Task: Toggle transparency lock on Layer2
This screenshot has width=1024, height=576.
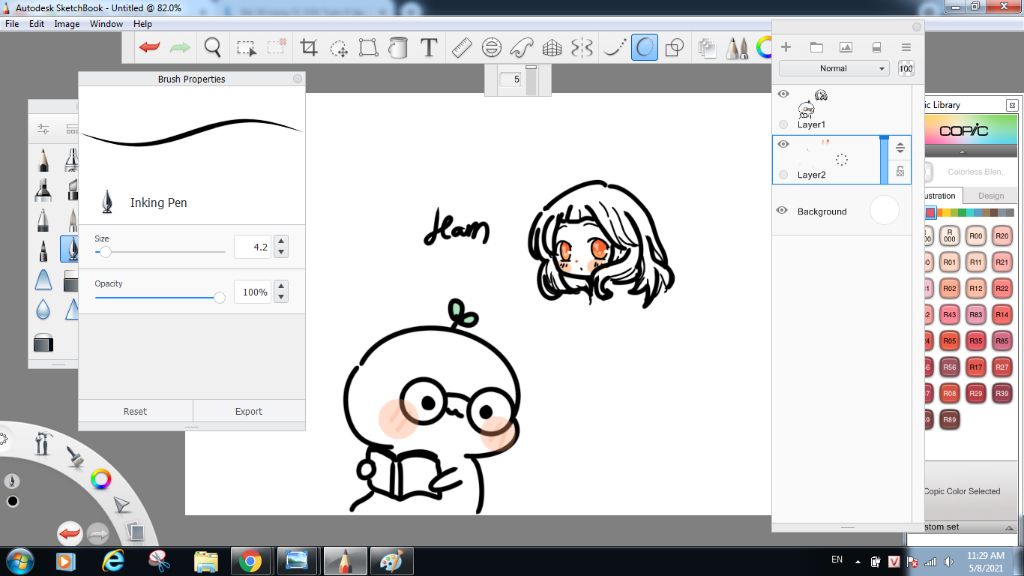Action: tap(900, 171)
